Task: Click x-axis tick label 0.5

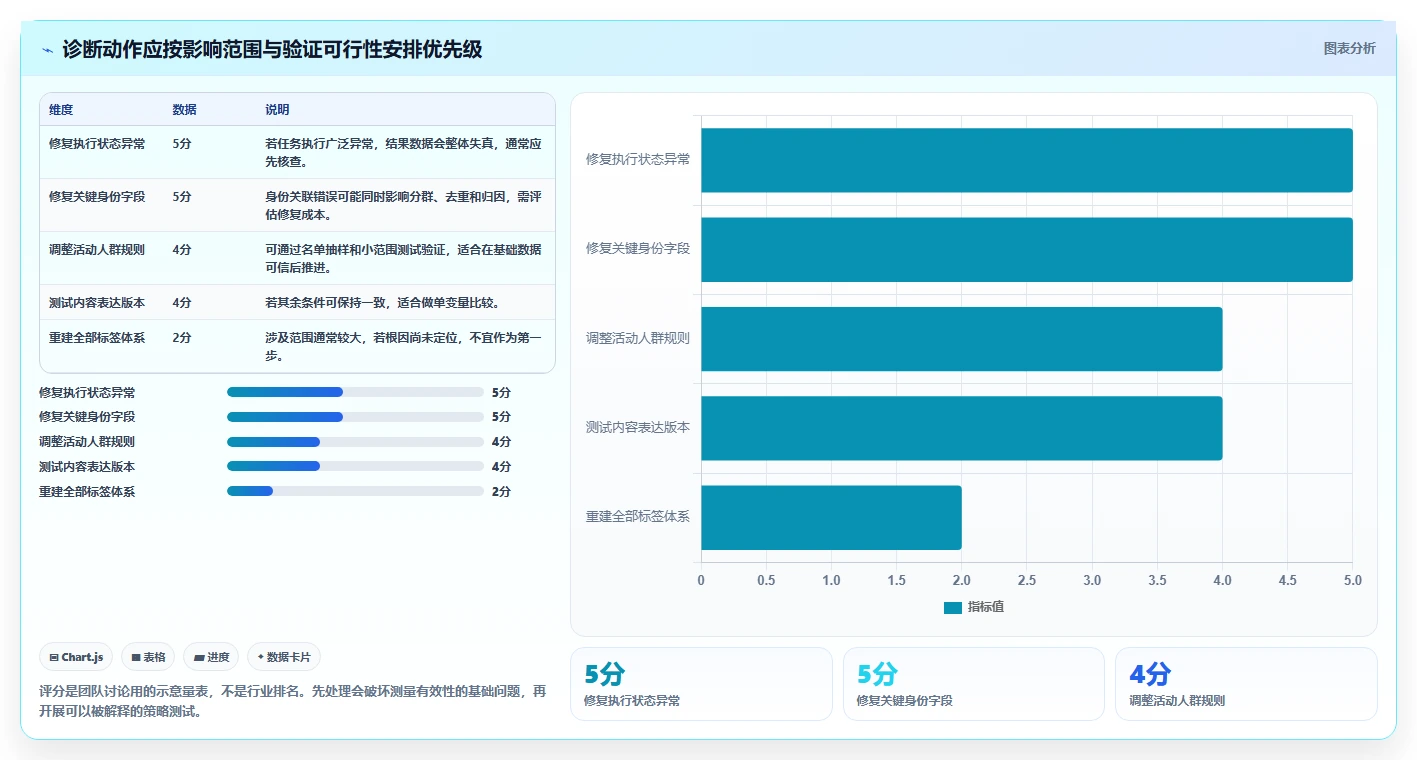Action: [x=766, y=580]
